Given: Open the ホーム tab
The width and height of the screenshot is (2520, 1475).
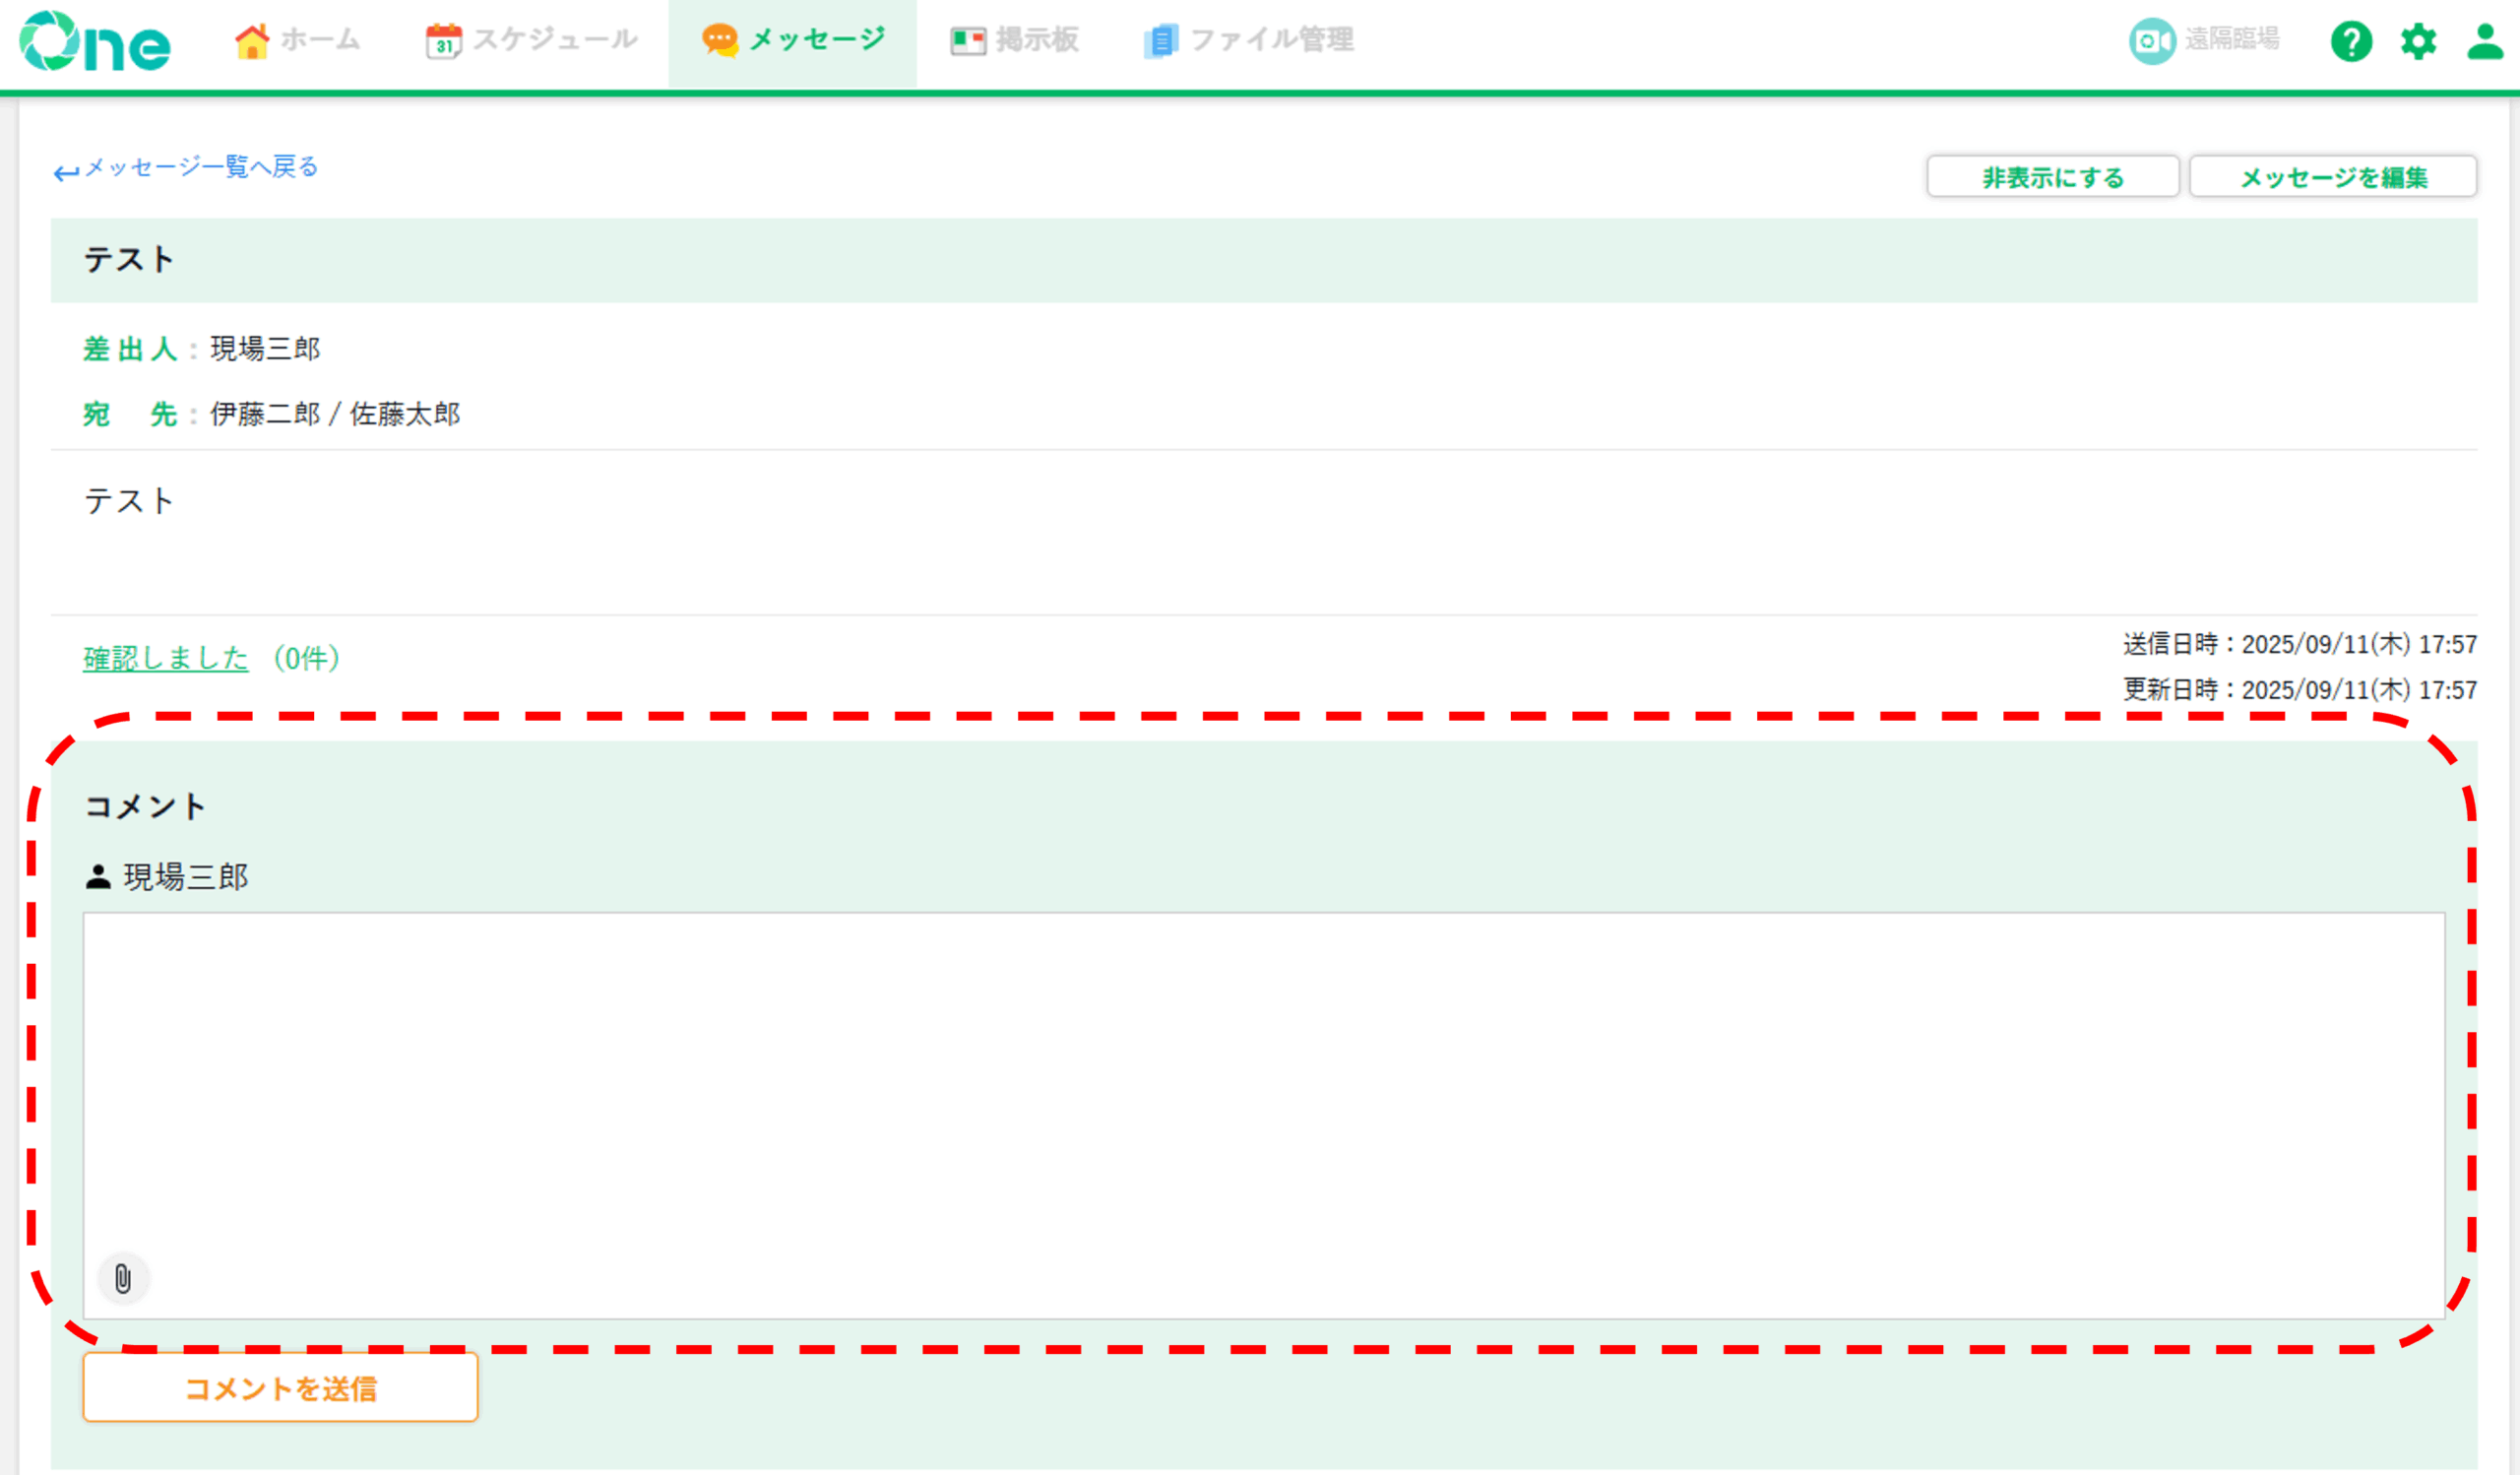Looking at the screenshot, I should 320,40.
